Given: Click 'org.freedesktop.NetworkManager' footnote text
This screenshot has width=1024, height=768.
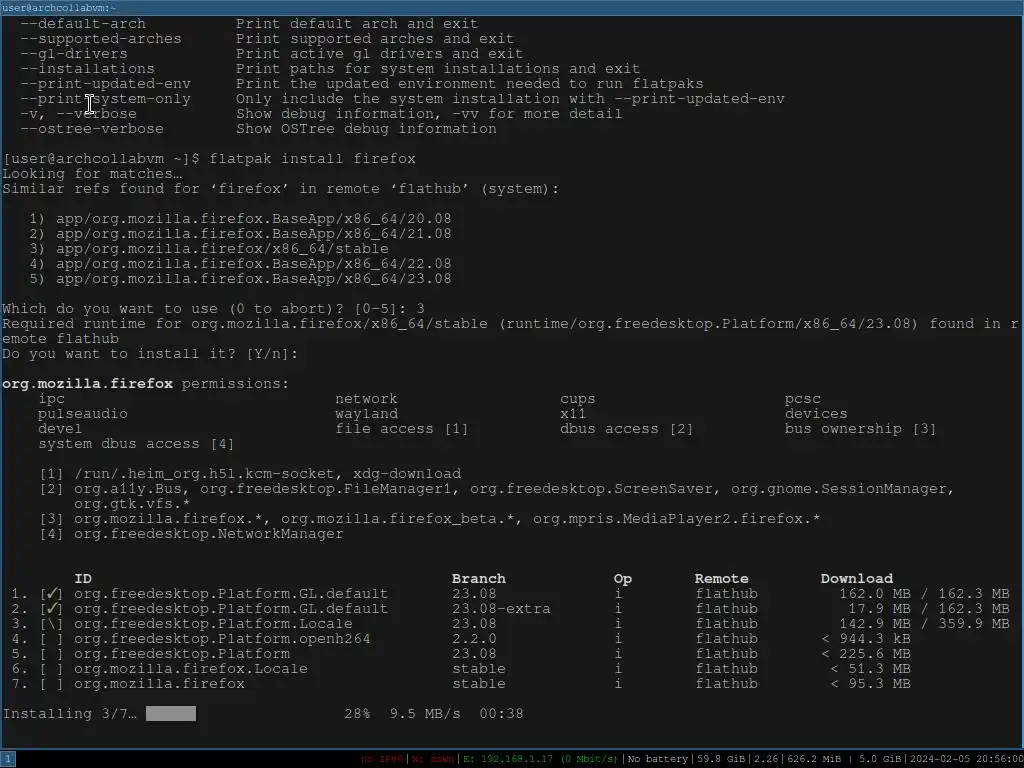Looking at the screenshot, I should pyautogui.click(x=208, y=534).
